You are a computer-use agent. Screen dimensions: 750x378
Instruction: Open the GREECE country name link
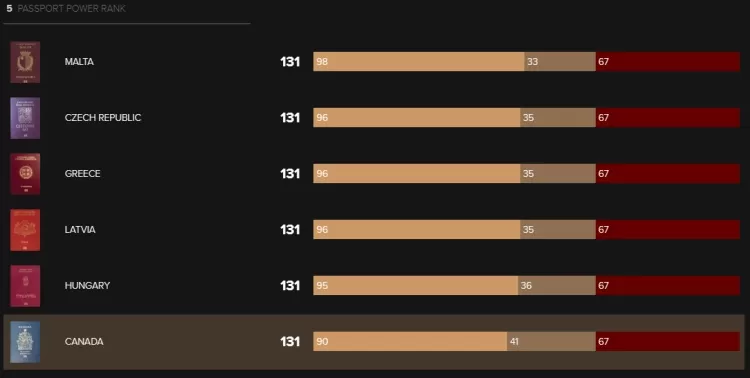click(x=83, y=174)
